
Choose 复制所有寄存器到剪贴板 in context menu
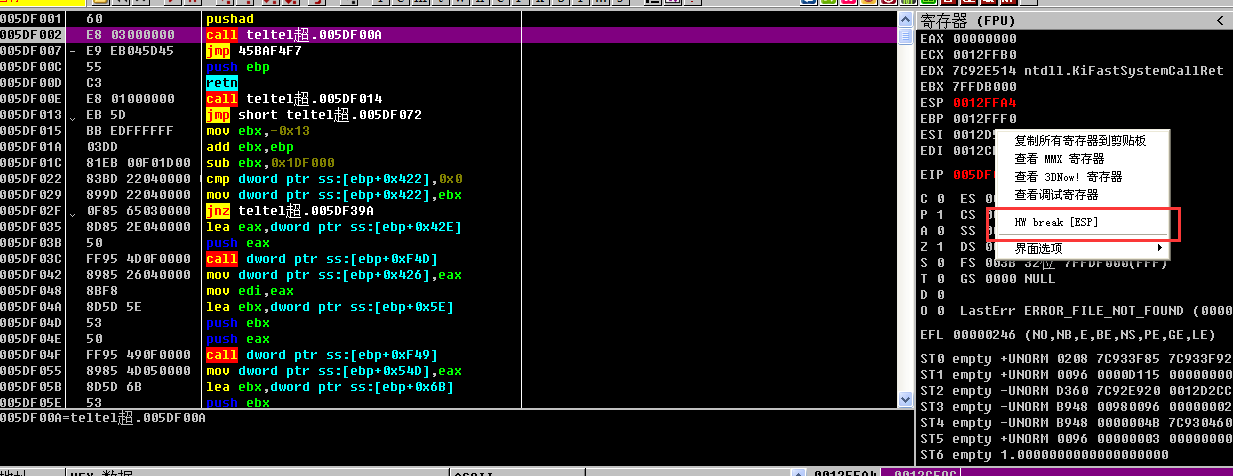tap(1079, 141)
